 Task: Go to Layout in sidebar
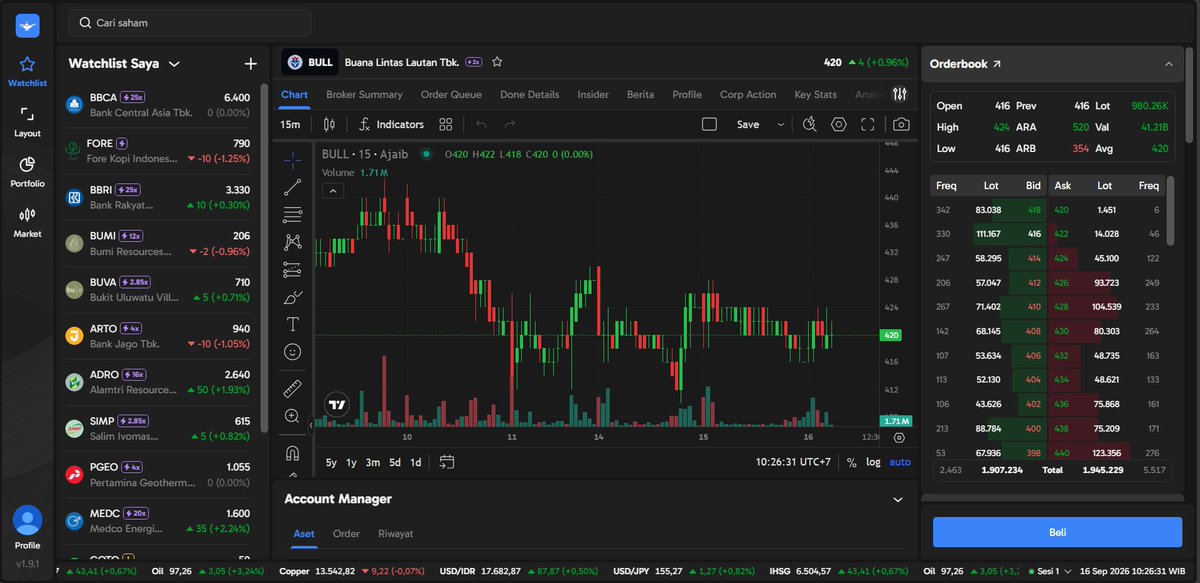[28, 122]
